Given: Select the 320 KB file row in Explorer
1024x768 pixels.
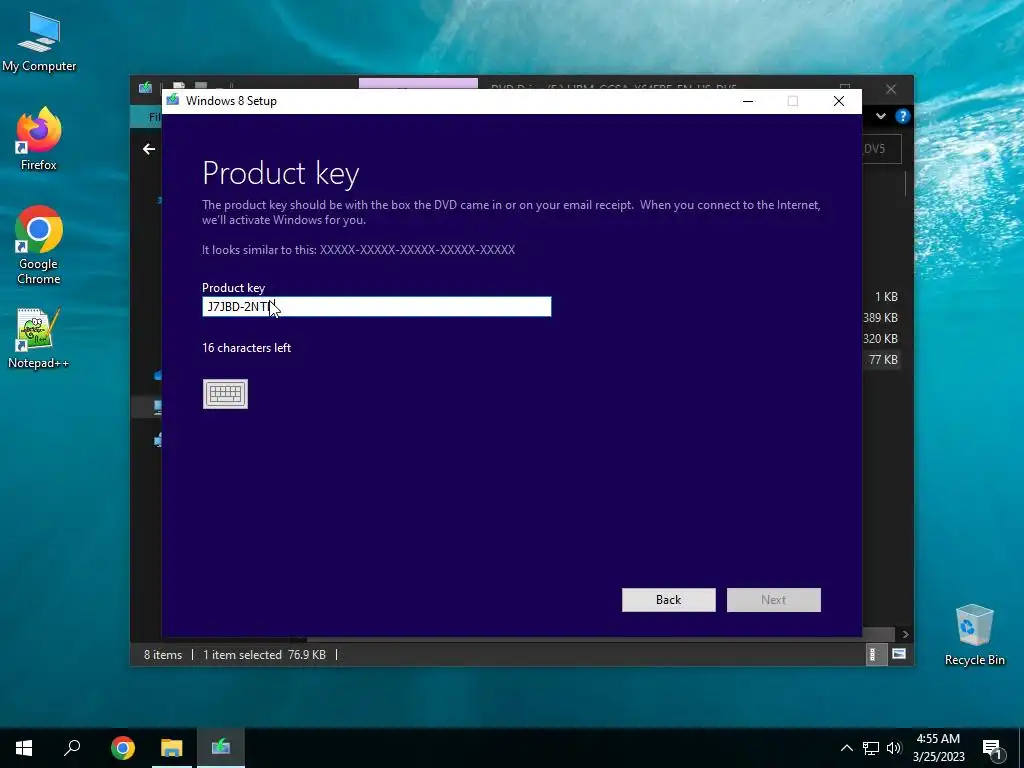Looking at the screenshot, I should coord(881,338).
